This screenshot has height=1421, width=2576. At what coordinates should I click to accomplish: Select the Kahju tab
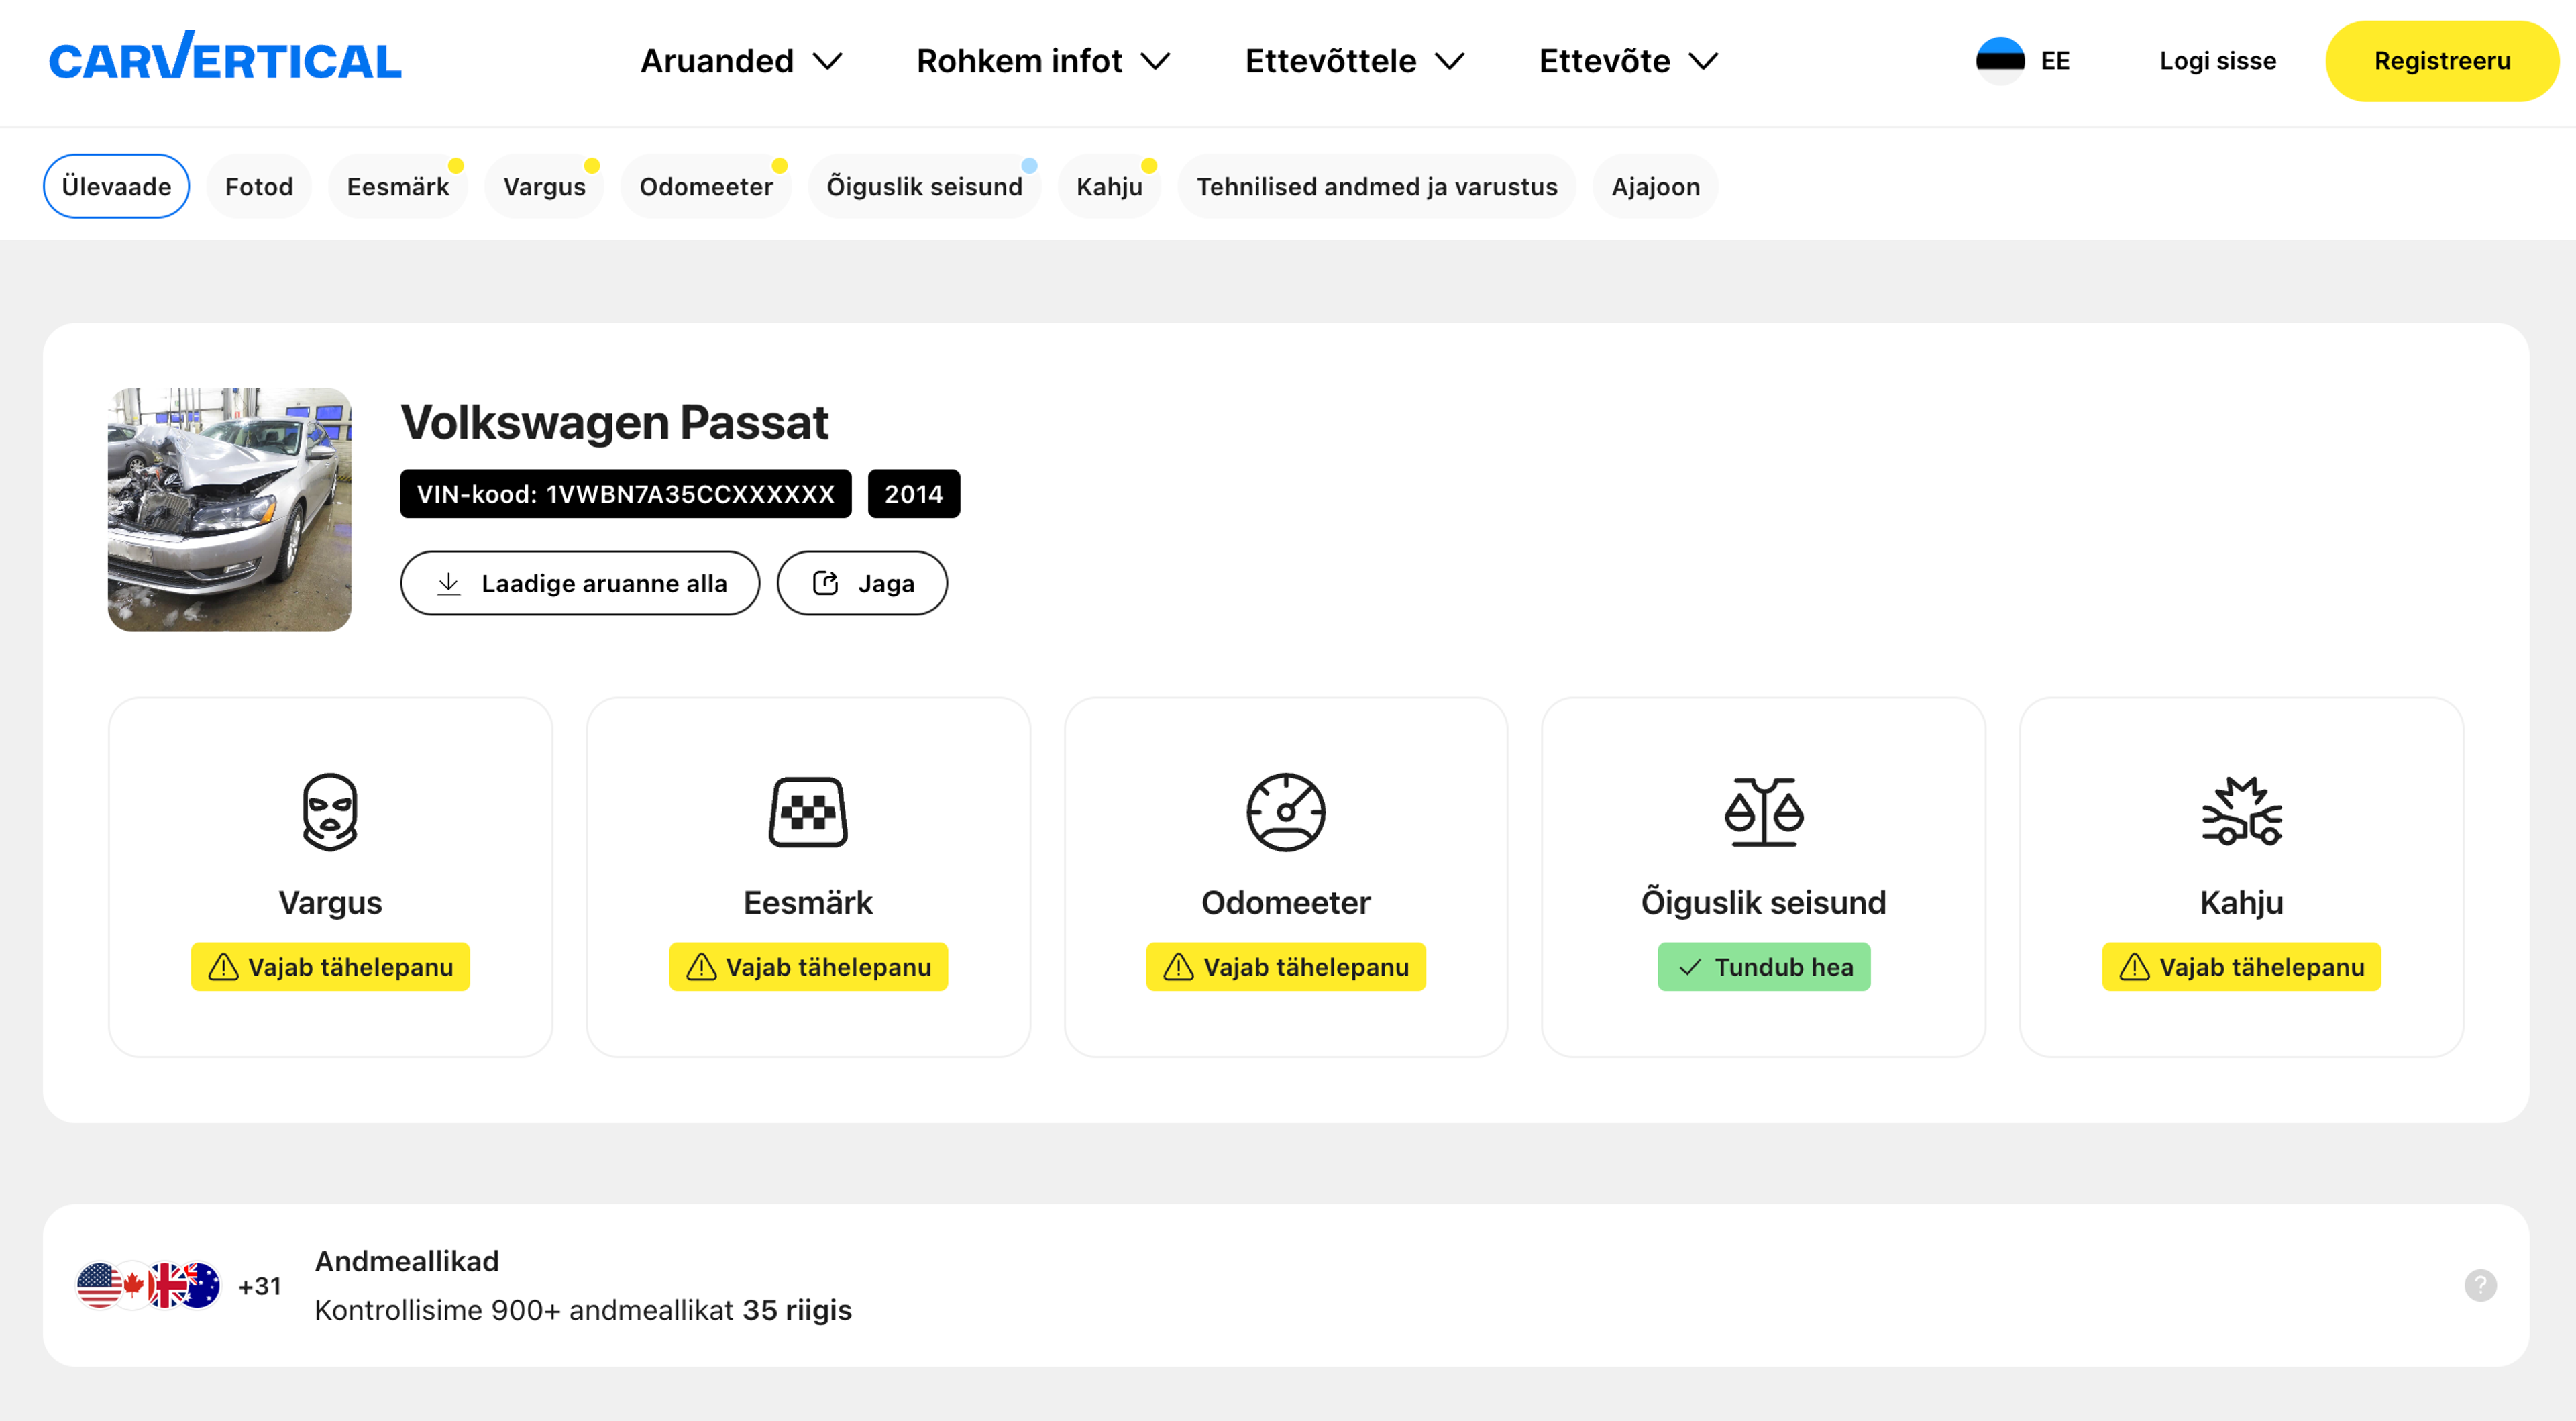pos(1109,186)
